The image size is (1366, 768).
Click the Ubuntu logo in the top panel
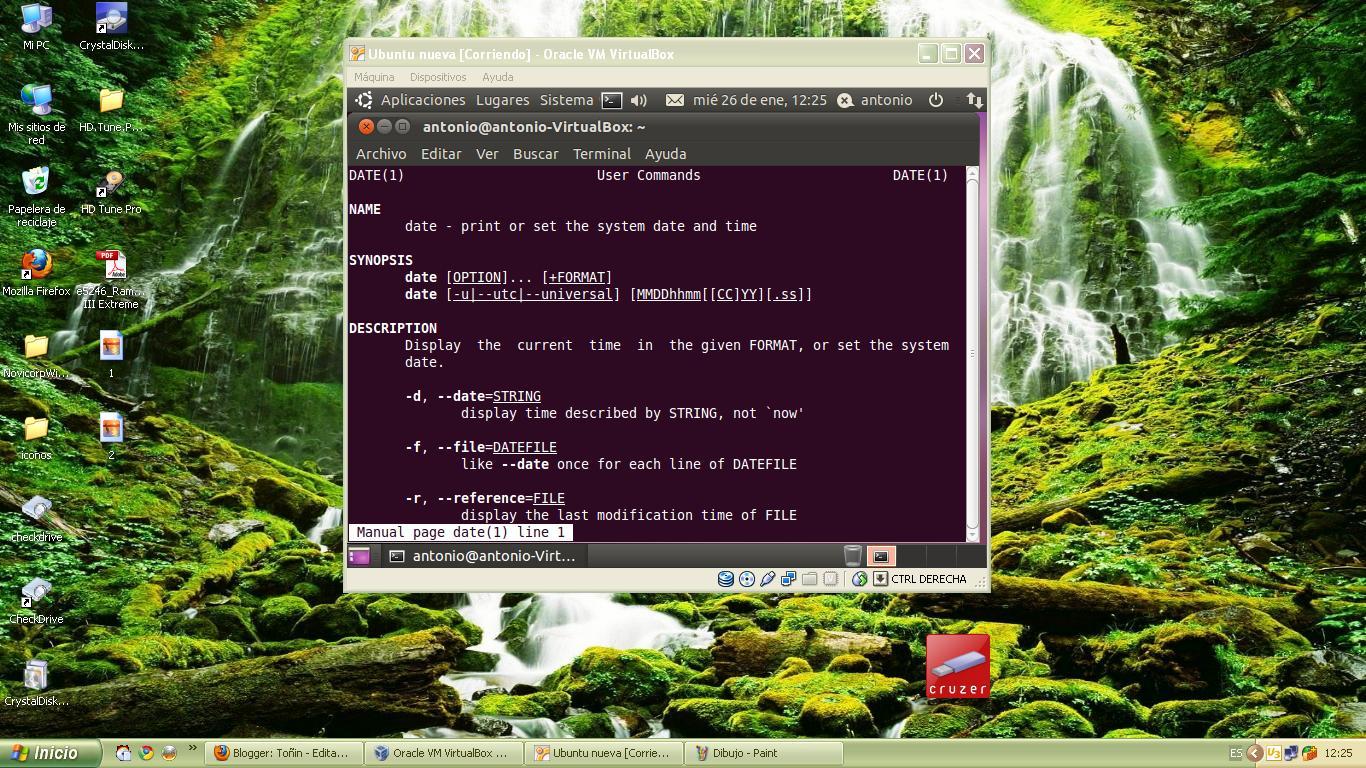364,100
